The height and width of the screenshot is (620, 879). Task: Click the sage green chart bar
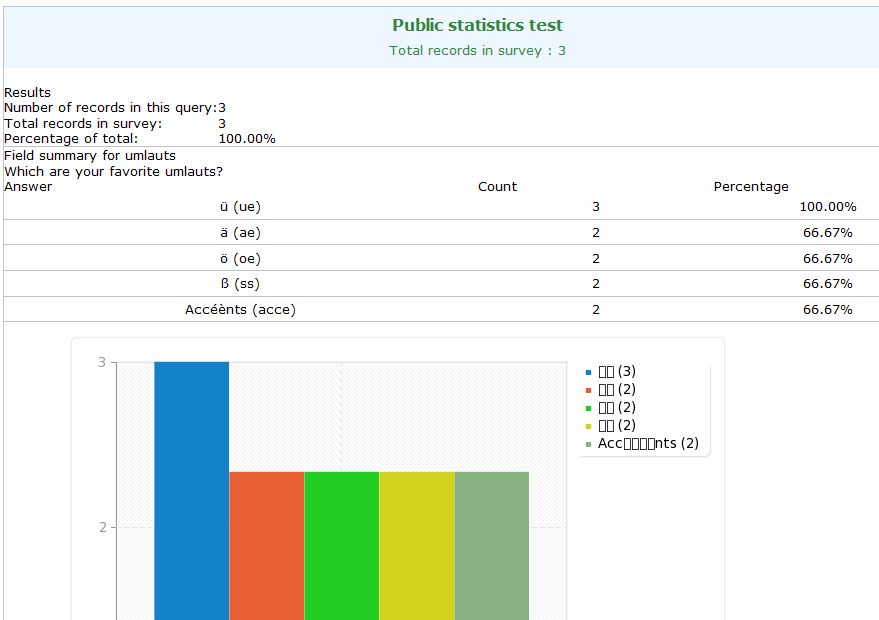[491, 545]
